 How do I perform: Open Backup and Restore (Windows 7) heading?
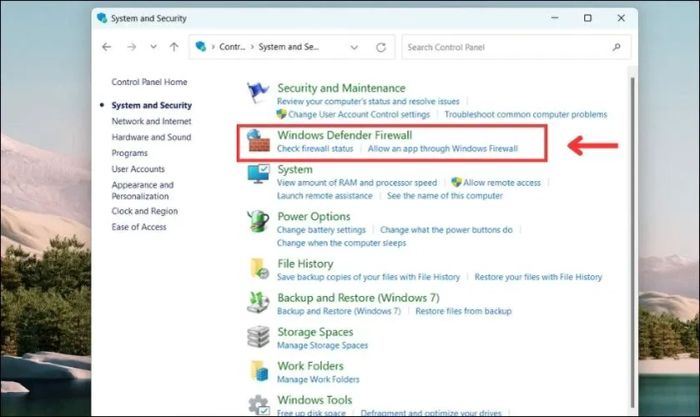[358, 298]
